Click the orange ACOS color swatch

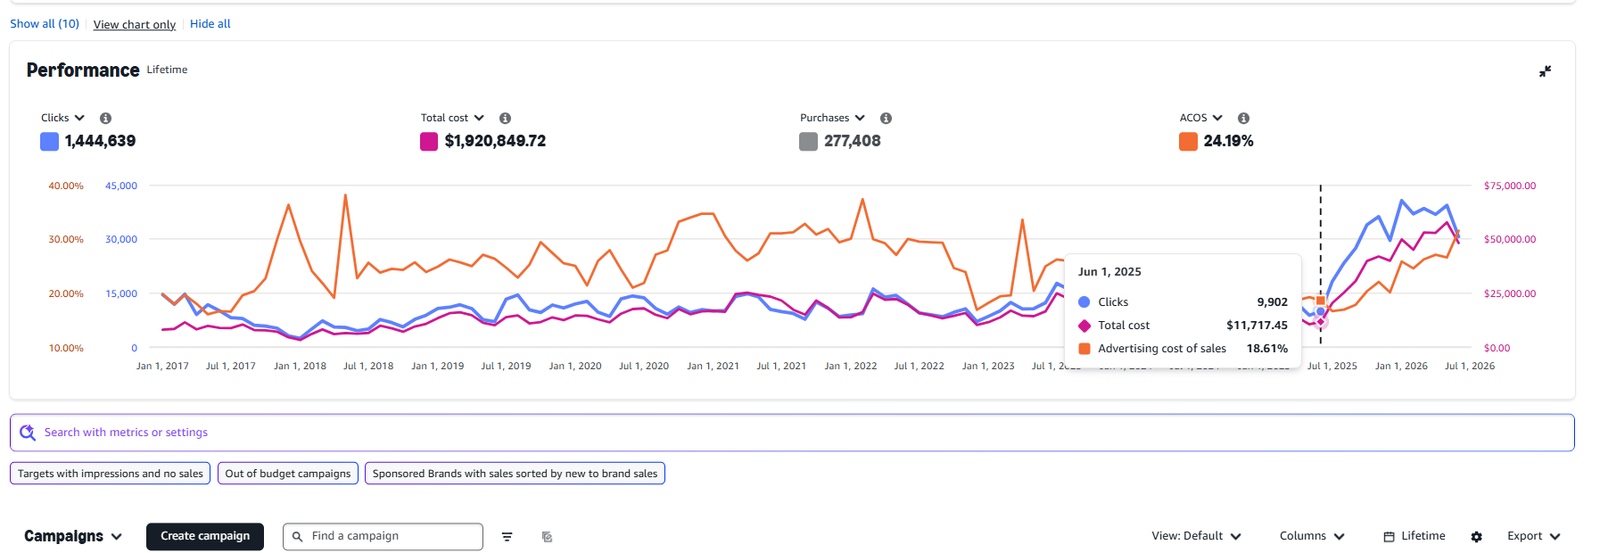click(1188, 142)
